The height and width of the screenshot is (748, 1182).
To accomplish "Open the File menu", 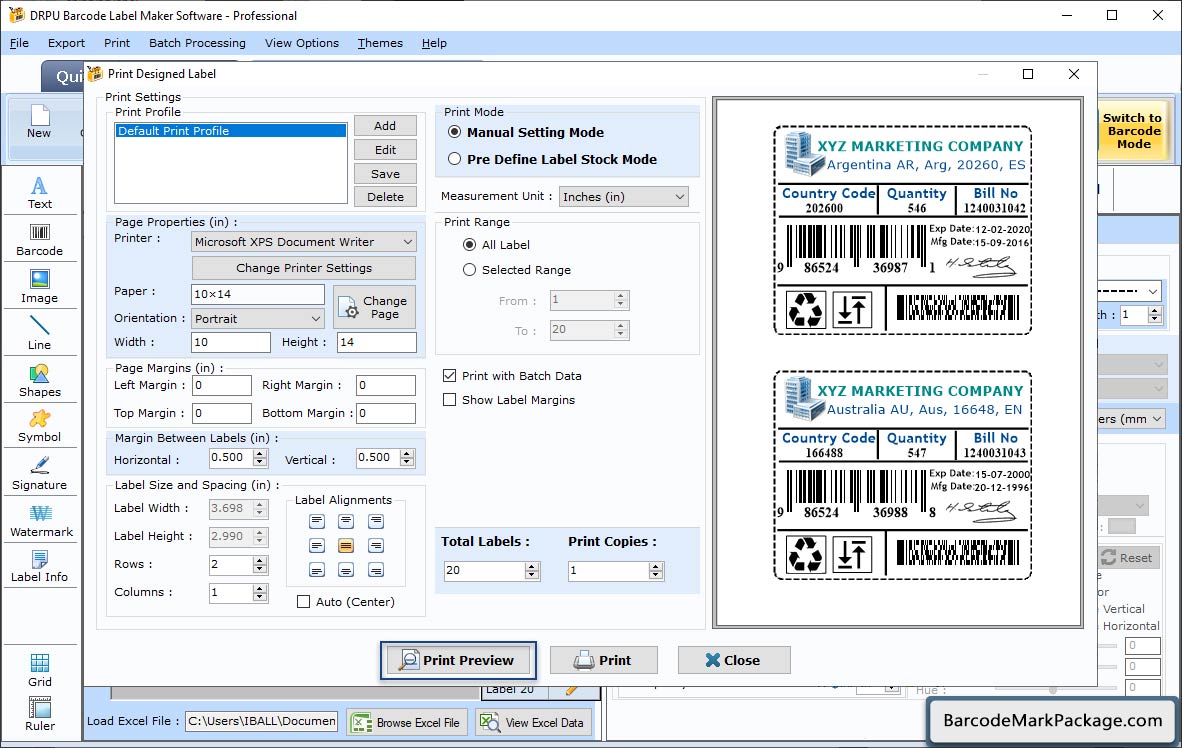I will [19, 43].
